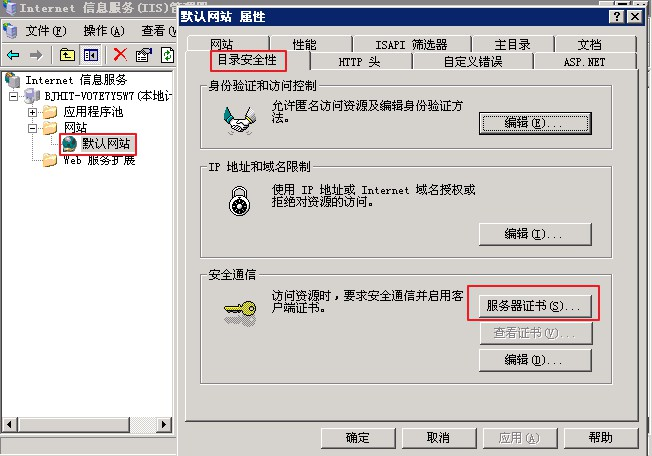Toggle the show/hide console tree icon
Screen dimensions: 652x456
pos(91,55)
